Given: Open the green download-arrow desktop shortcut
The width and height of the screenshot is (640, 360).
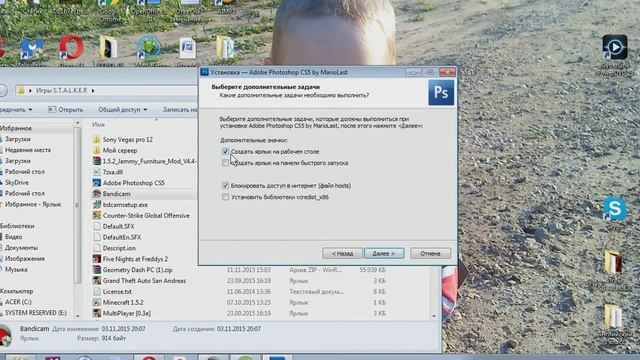Looking at the screenshot, I should [148, 47].
